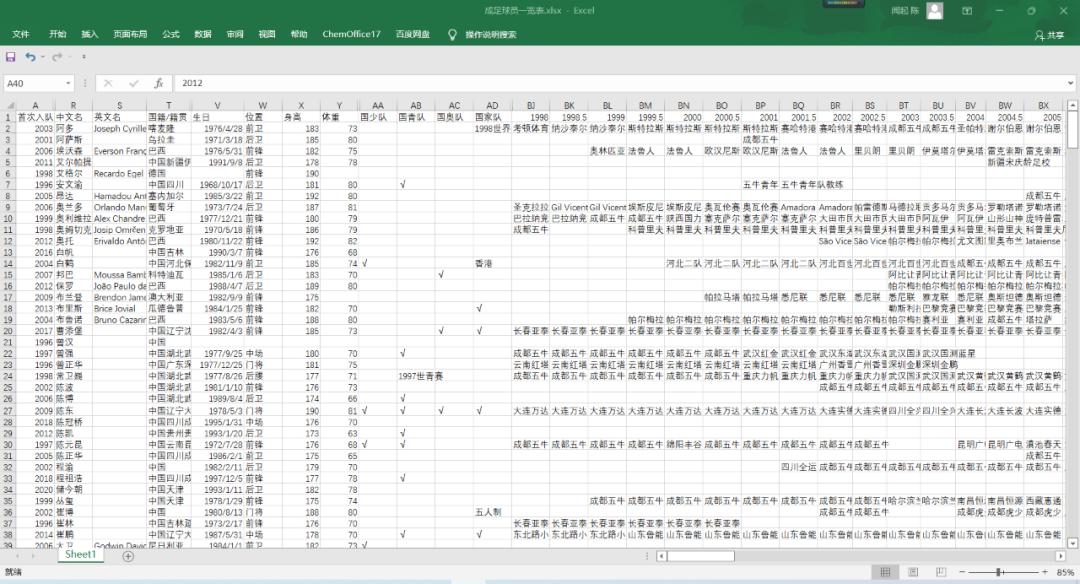
Task: Select cell with 1997世青赛
Action: click(x=415, y=376)
